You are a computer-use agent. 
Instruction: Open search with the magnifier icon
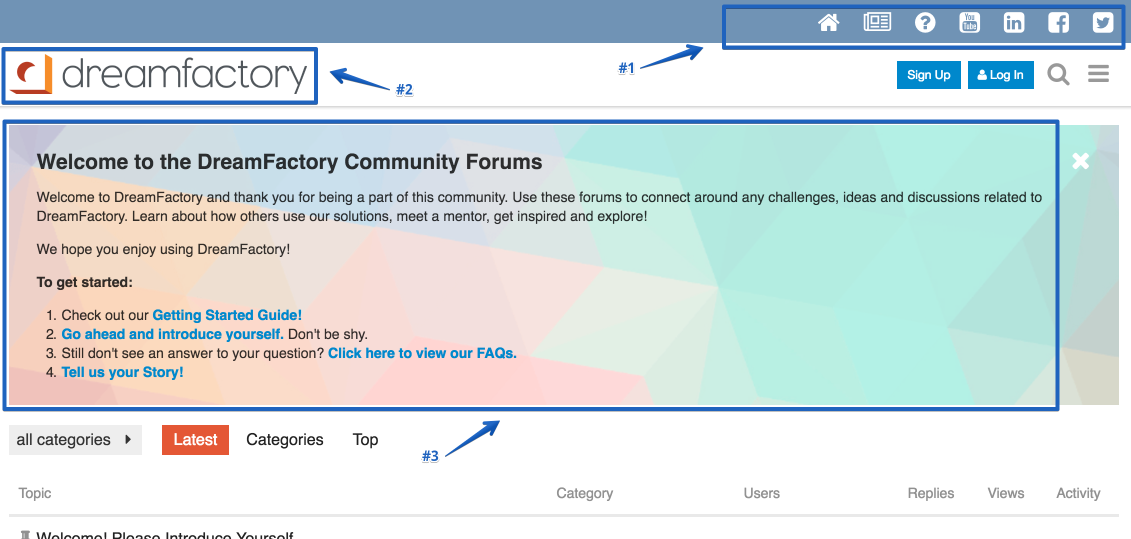pos(1058,74)
